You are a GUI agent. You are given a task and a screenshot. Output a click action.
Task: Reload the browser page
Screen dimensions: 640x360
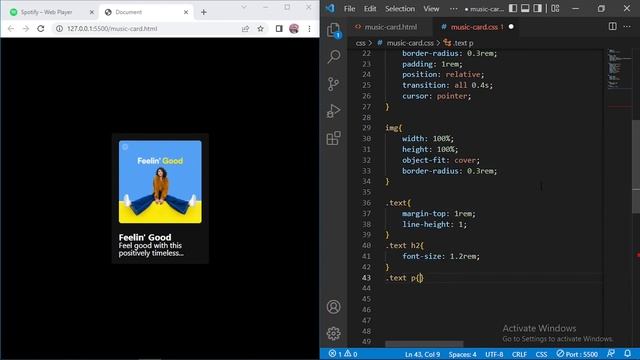tap(40, 29)
